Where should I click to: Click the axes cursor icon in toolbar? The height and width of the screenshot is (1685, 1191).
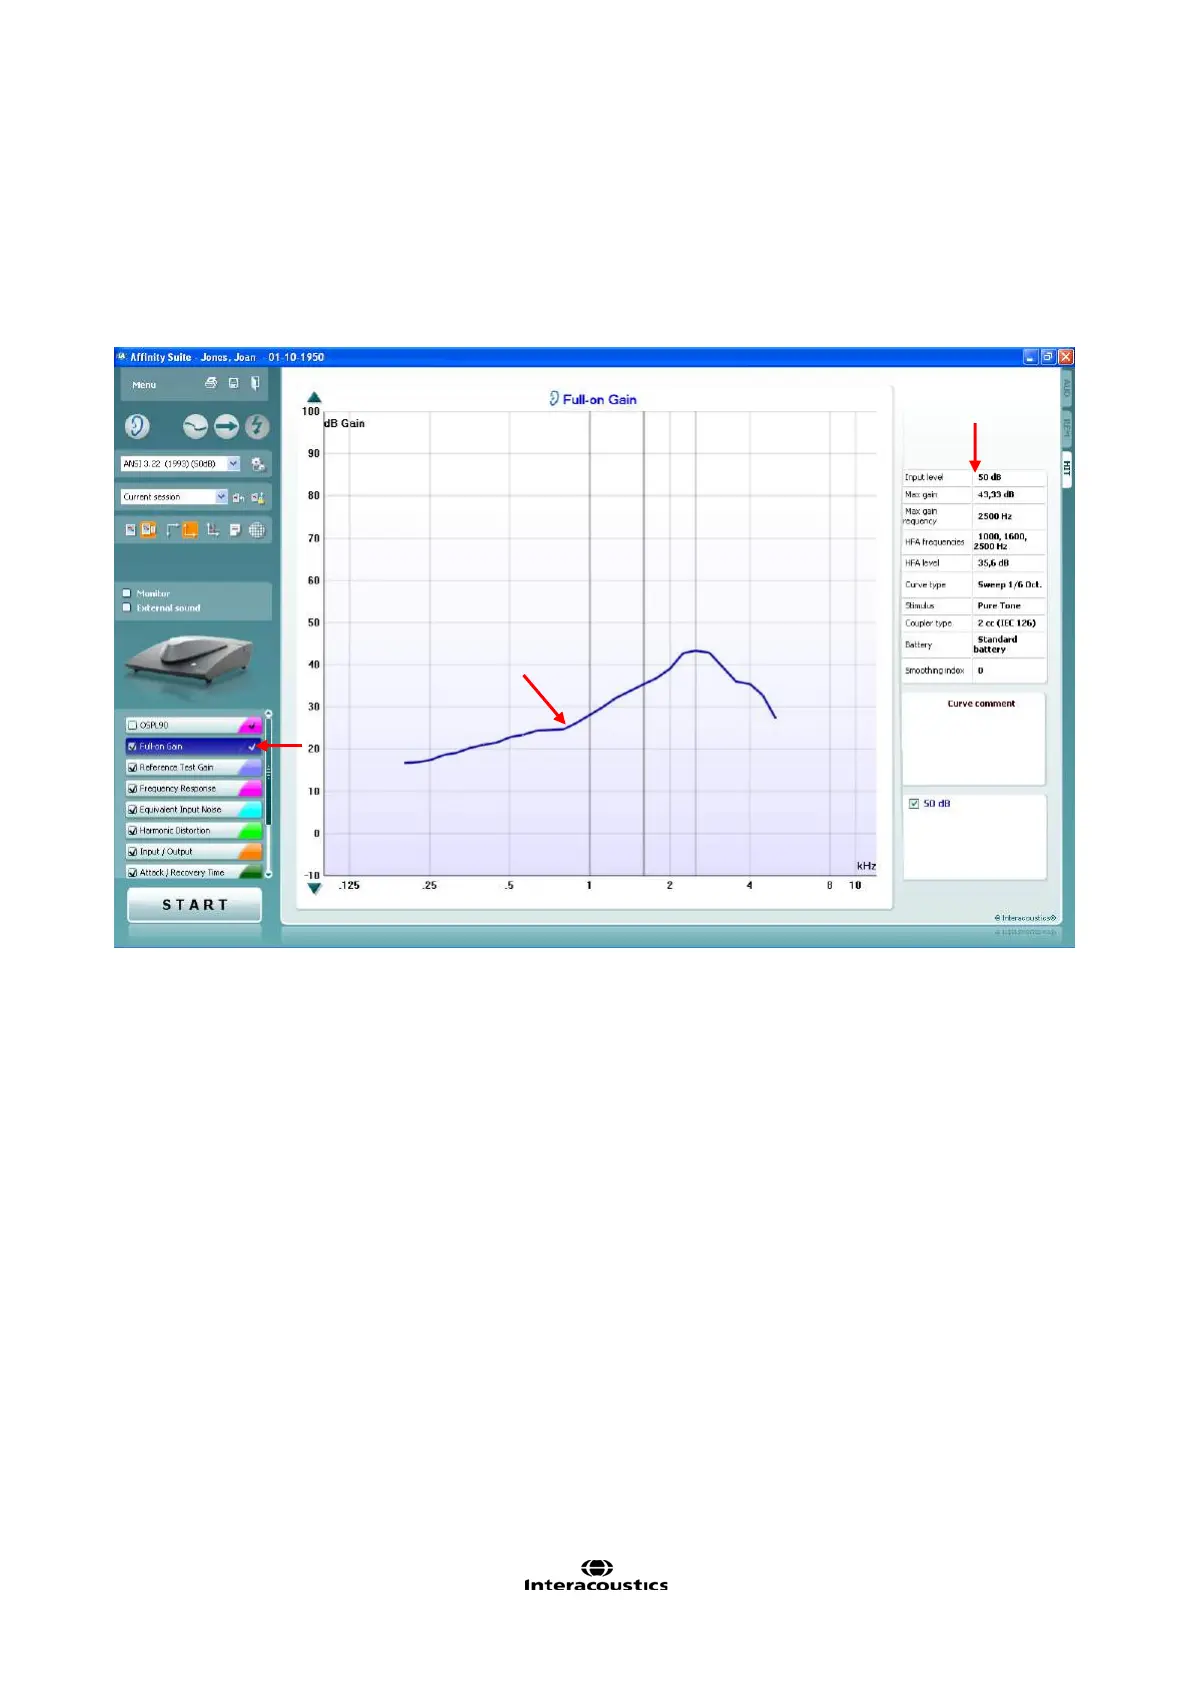pos(213,530)
